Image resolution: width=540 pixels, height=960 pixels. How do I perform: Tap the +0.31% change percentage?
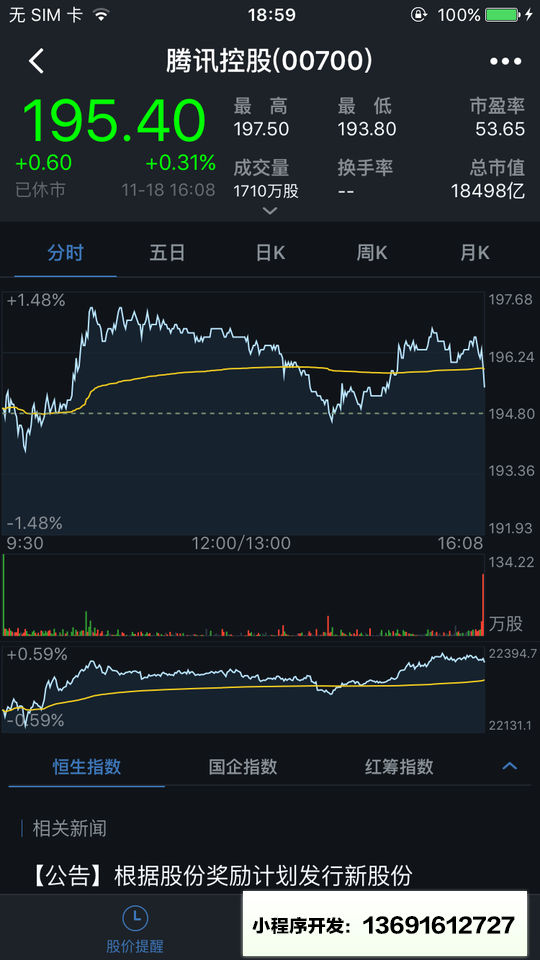click(180, 163)
